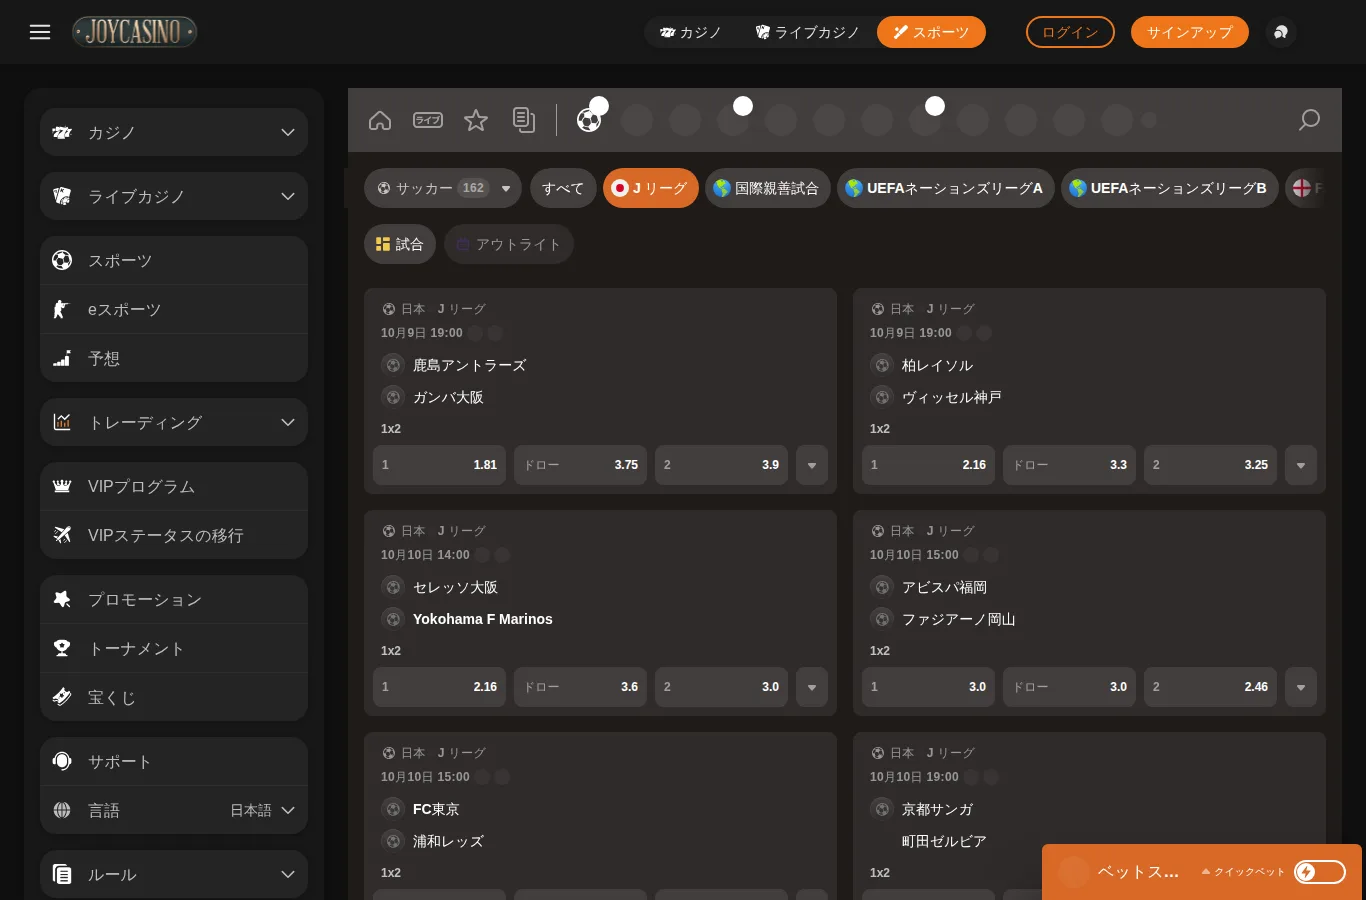Click the JOYCASINO logo
Viewport: 1366px width, 900px height.
coord(135,32)
